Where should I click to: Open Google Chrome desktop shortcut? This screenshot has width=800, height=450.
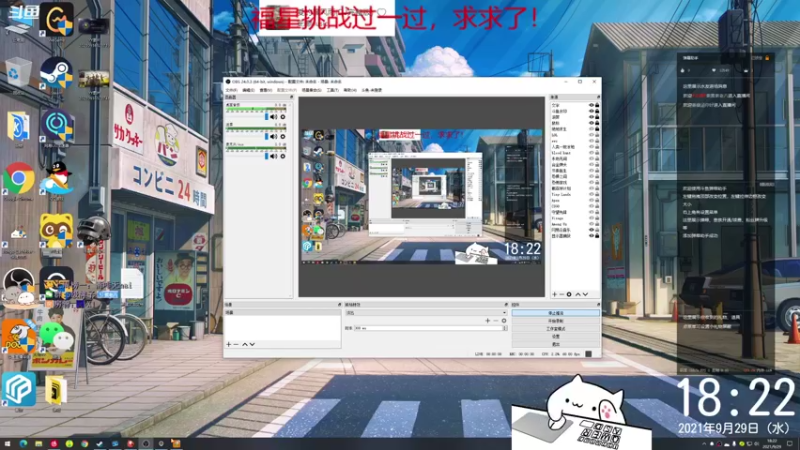[x=19, y=179]
